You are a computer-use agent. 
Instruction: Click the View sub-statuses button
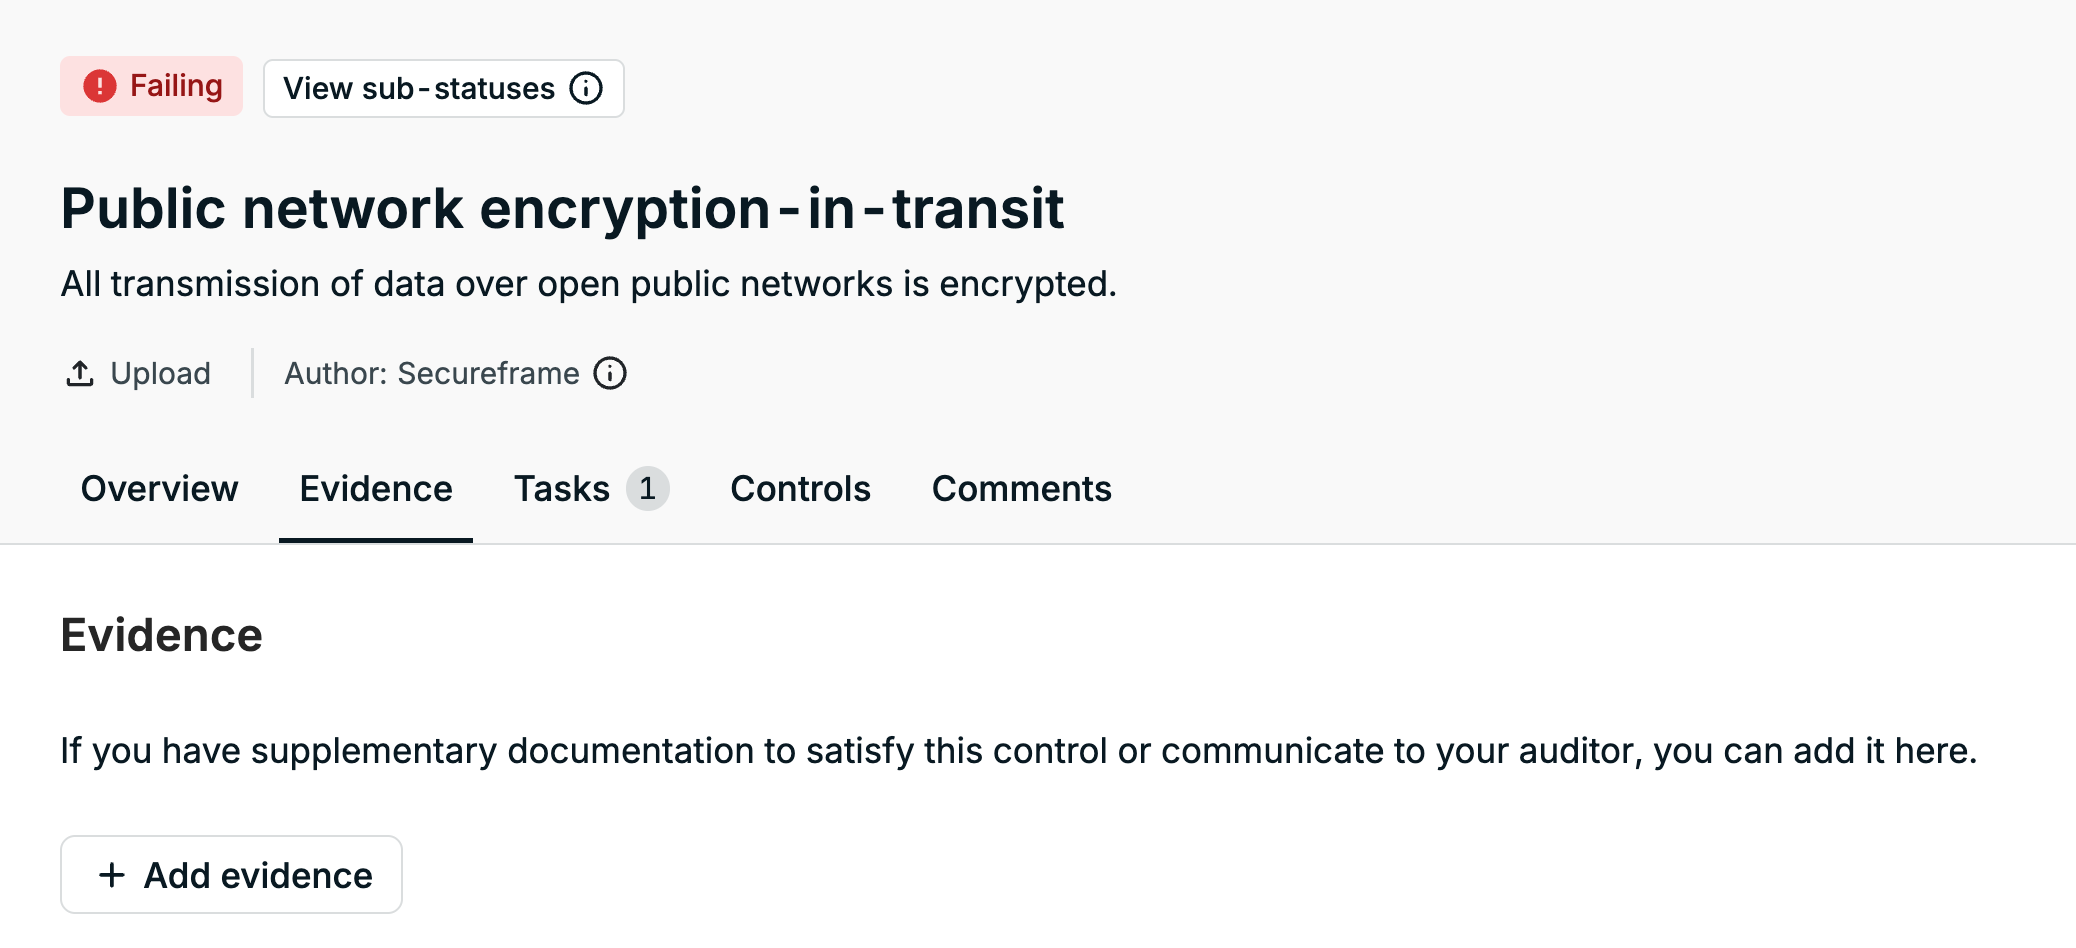[x=444, y=88]
